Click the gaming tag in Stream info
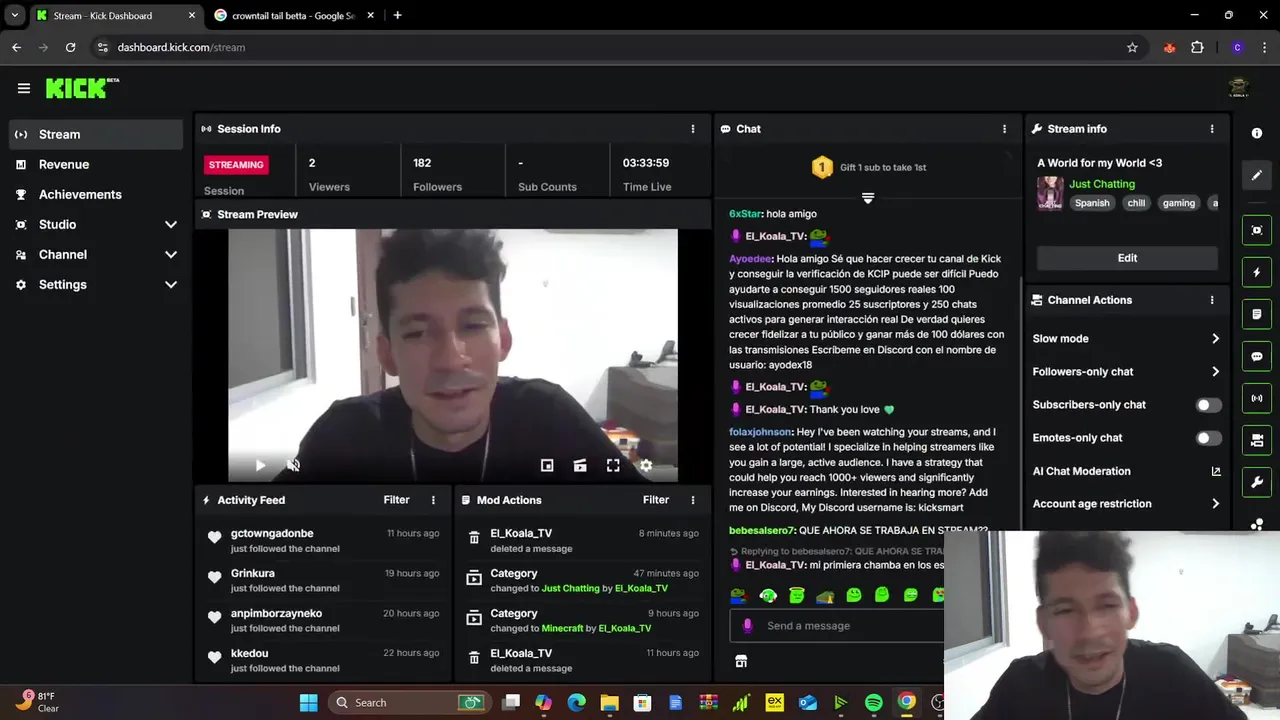1280x720 pixels. (1179, 203)
